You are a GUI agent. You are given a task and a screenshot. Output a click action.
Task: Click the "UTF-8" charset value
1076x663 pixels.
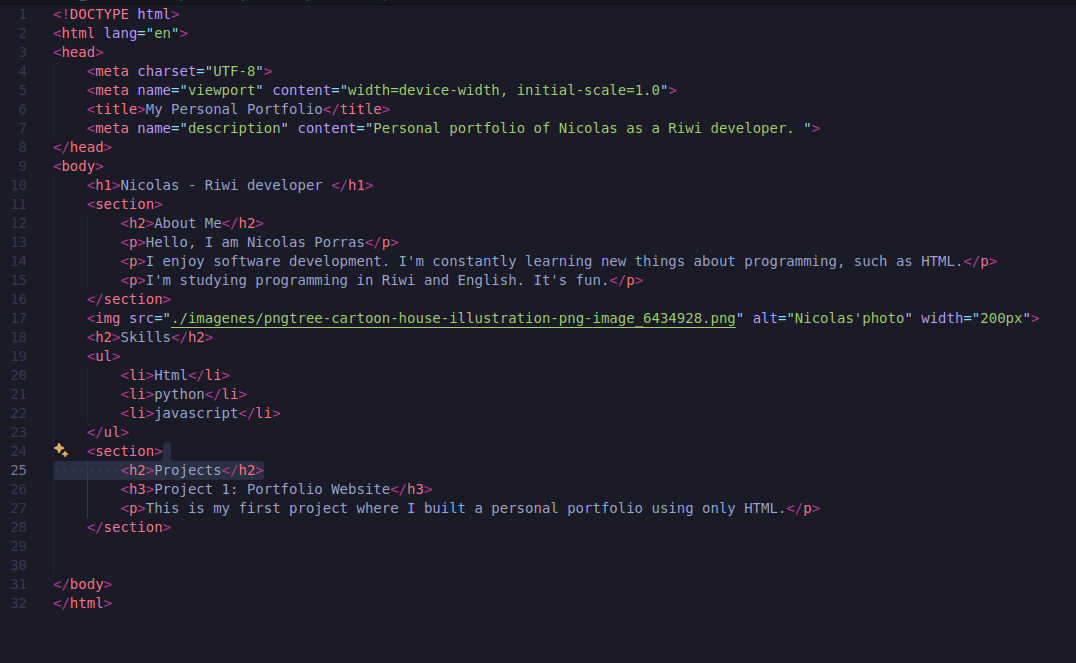[234, 71]
